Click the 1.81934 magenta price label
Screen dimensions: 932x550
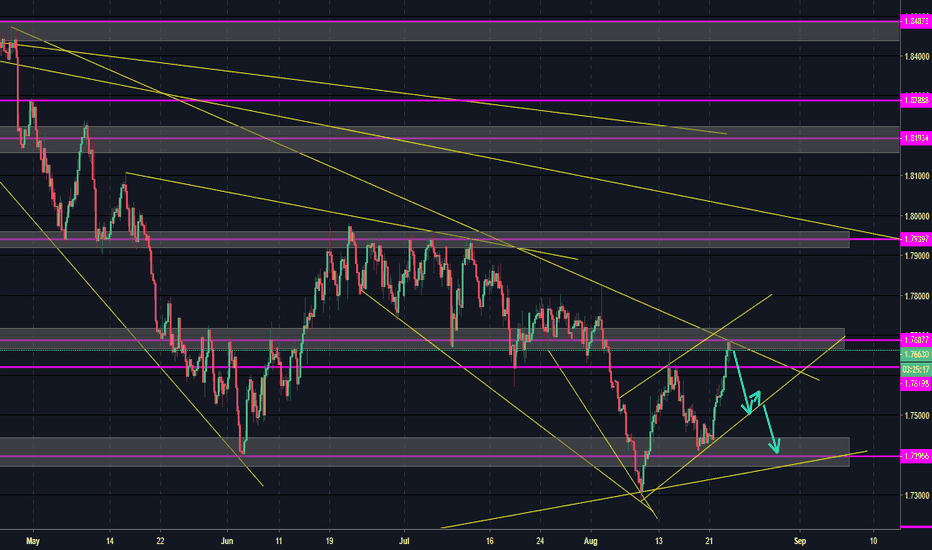(x=916, y=139)
